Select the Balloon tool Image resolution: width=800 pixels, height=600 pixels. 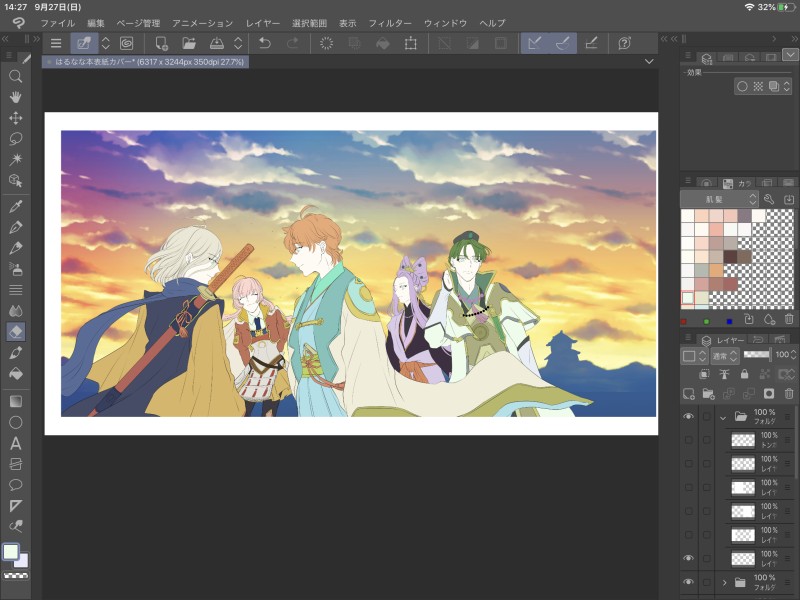(x=15, y=485)
